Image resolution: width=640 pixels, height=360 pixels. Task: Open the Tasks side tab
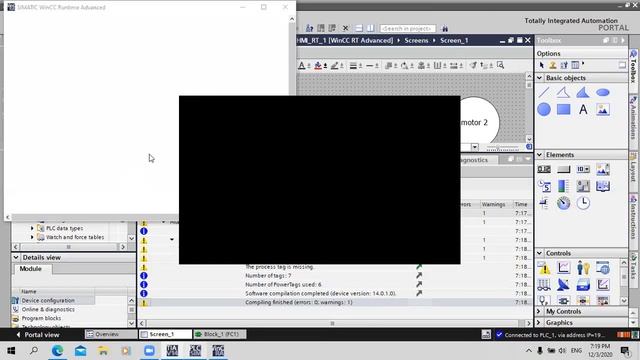pos(633,267)
